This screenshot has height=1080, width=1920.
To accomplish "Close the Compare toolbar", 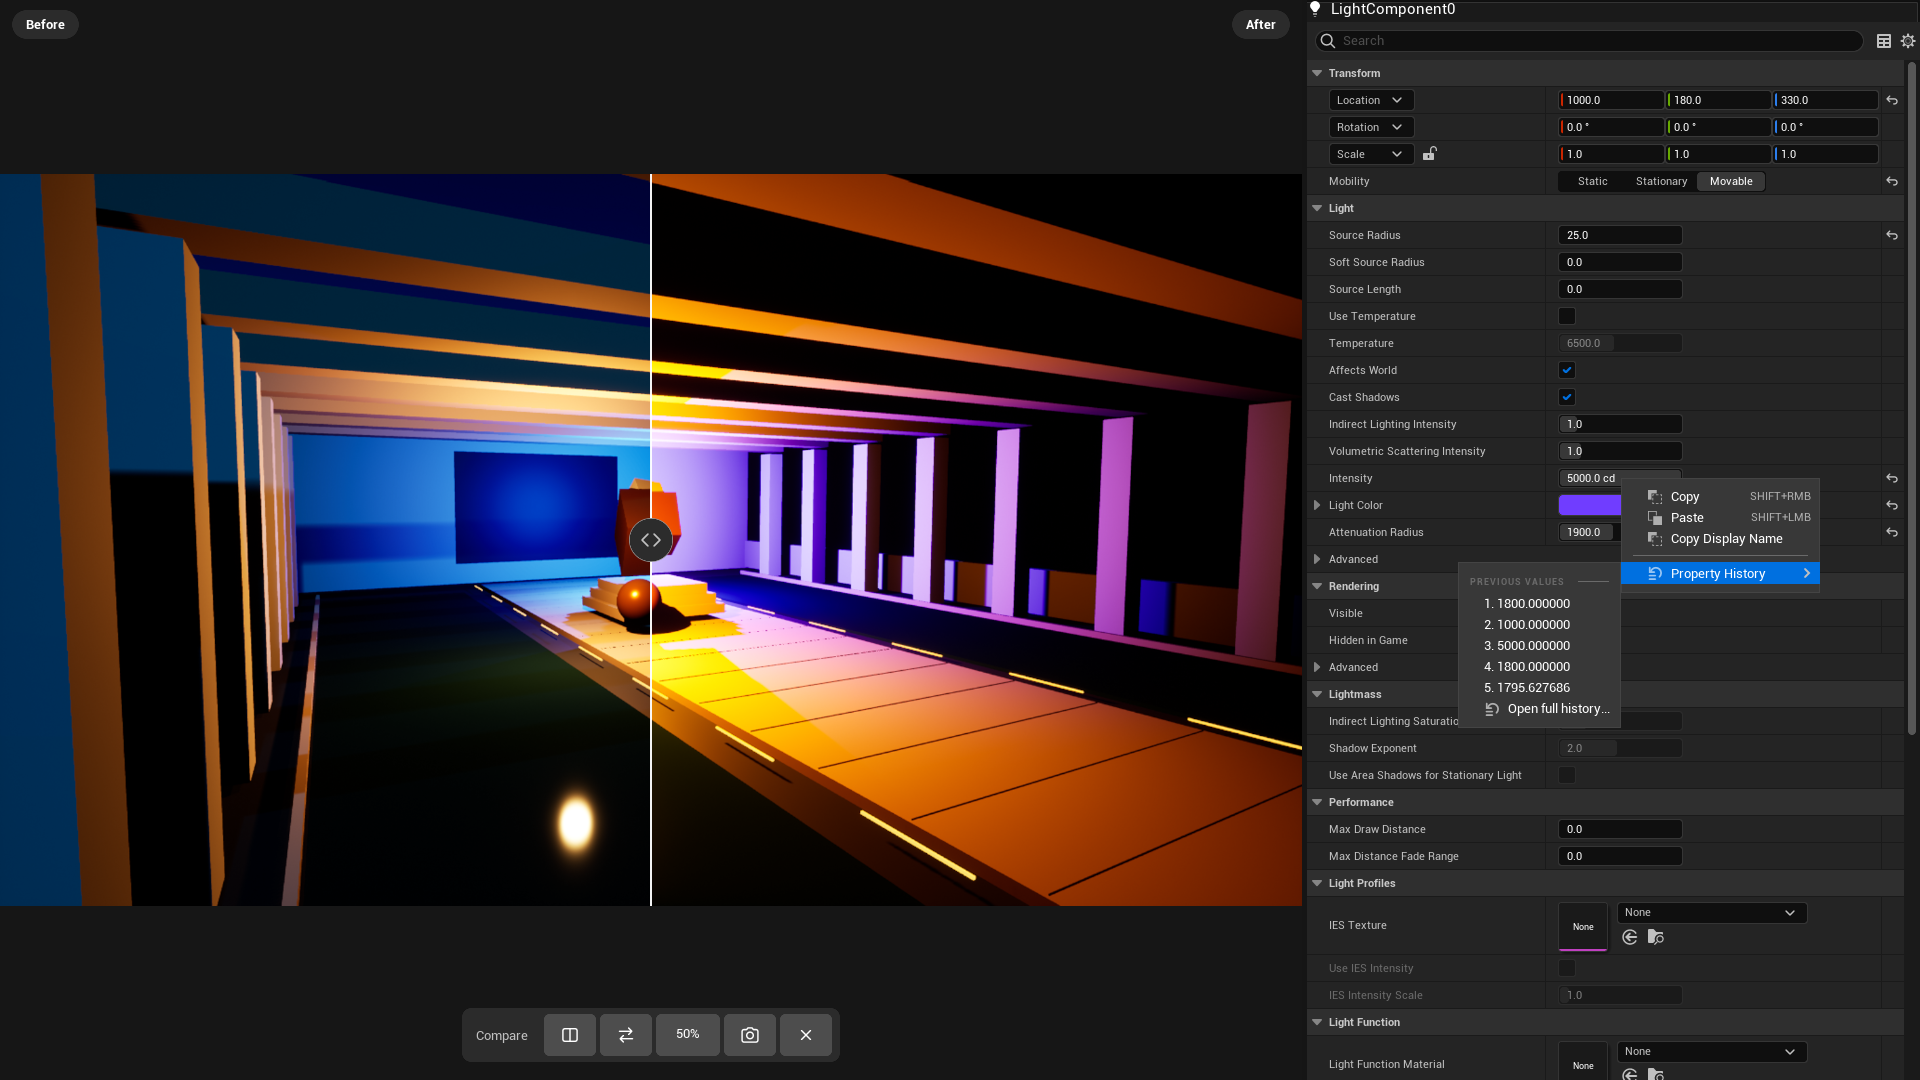I will [x=806, y=1035].
